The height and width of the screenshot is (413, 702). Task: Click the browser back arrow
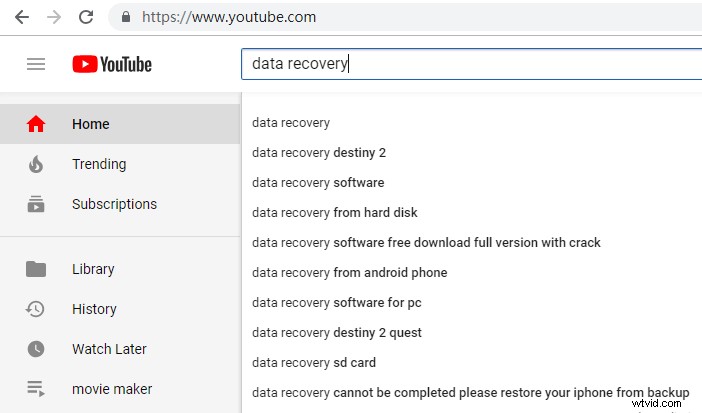click(x=22, y=17)
